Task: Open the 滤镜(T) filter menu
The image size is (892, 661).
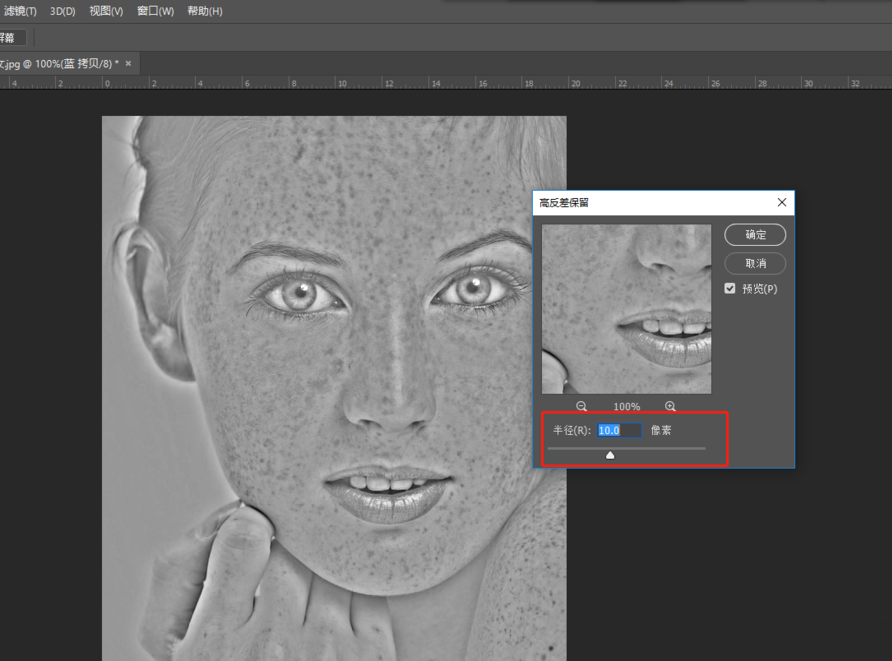Action: pos(18,11)
